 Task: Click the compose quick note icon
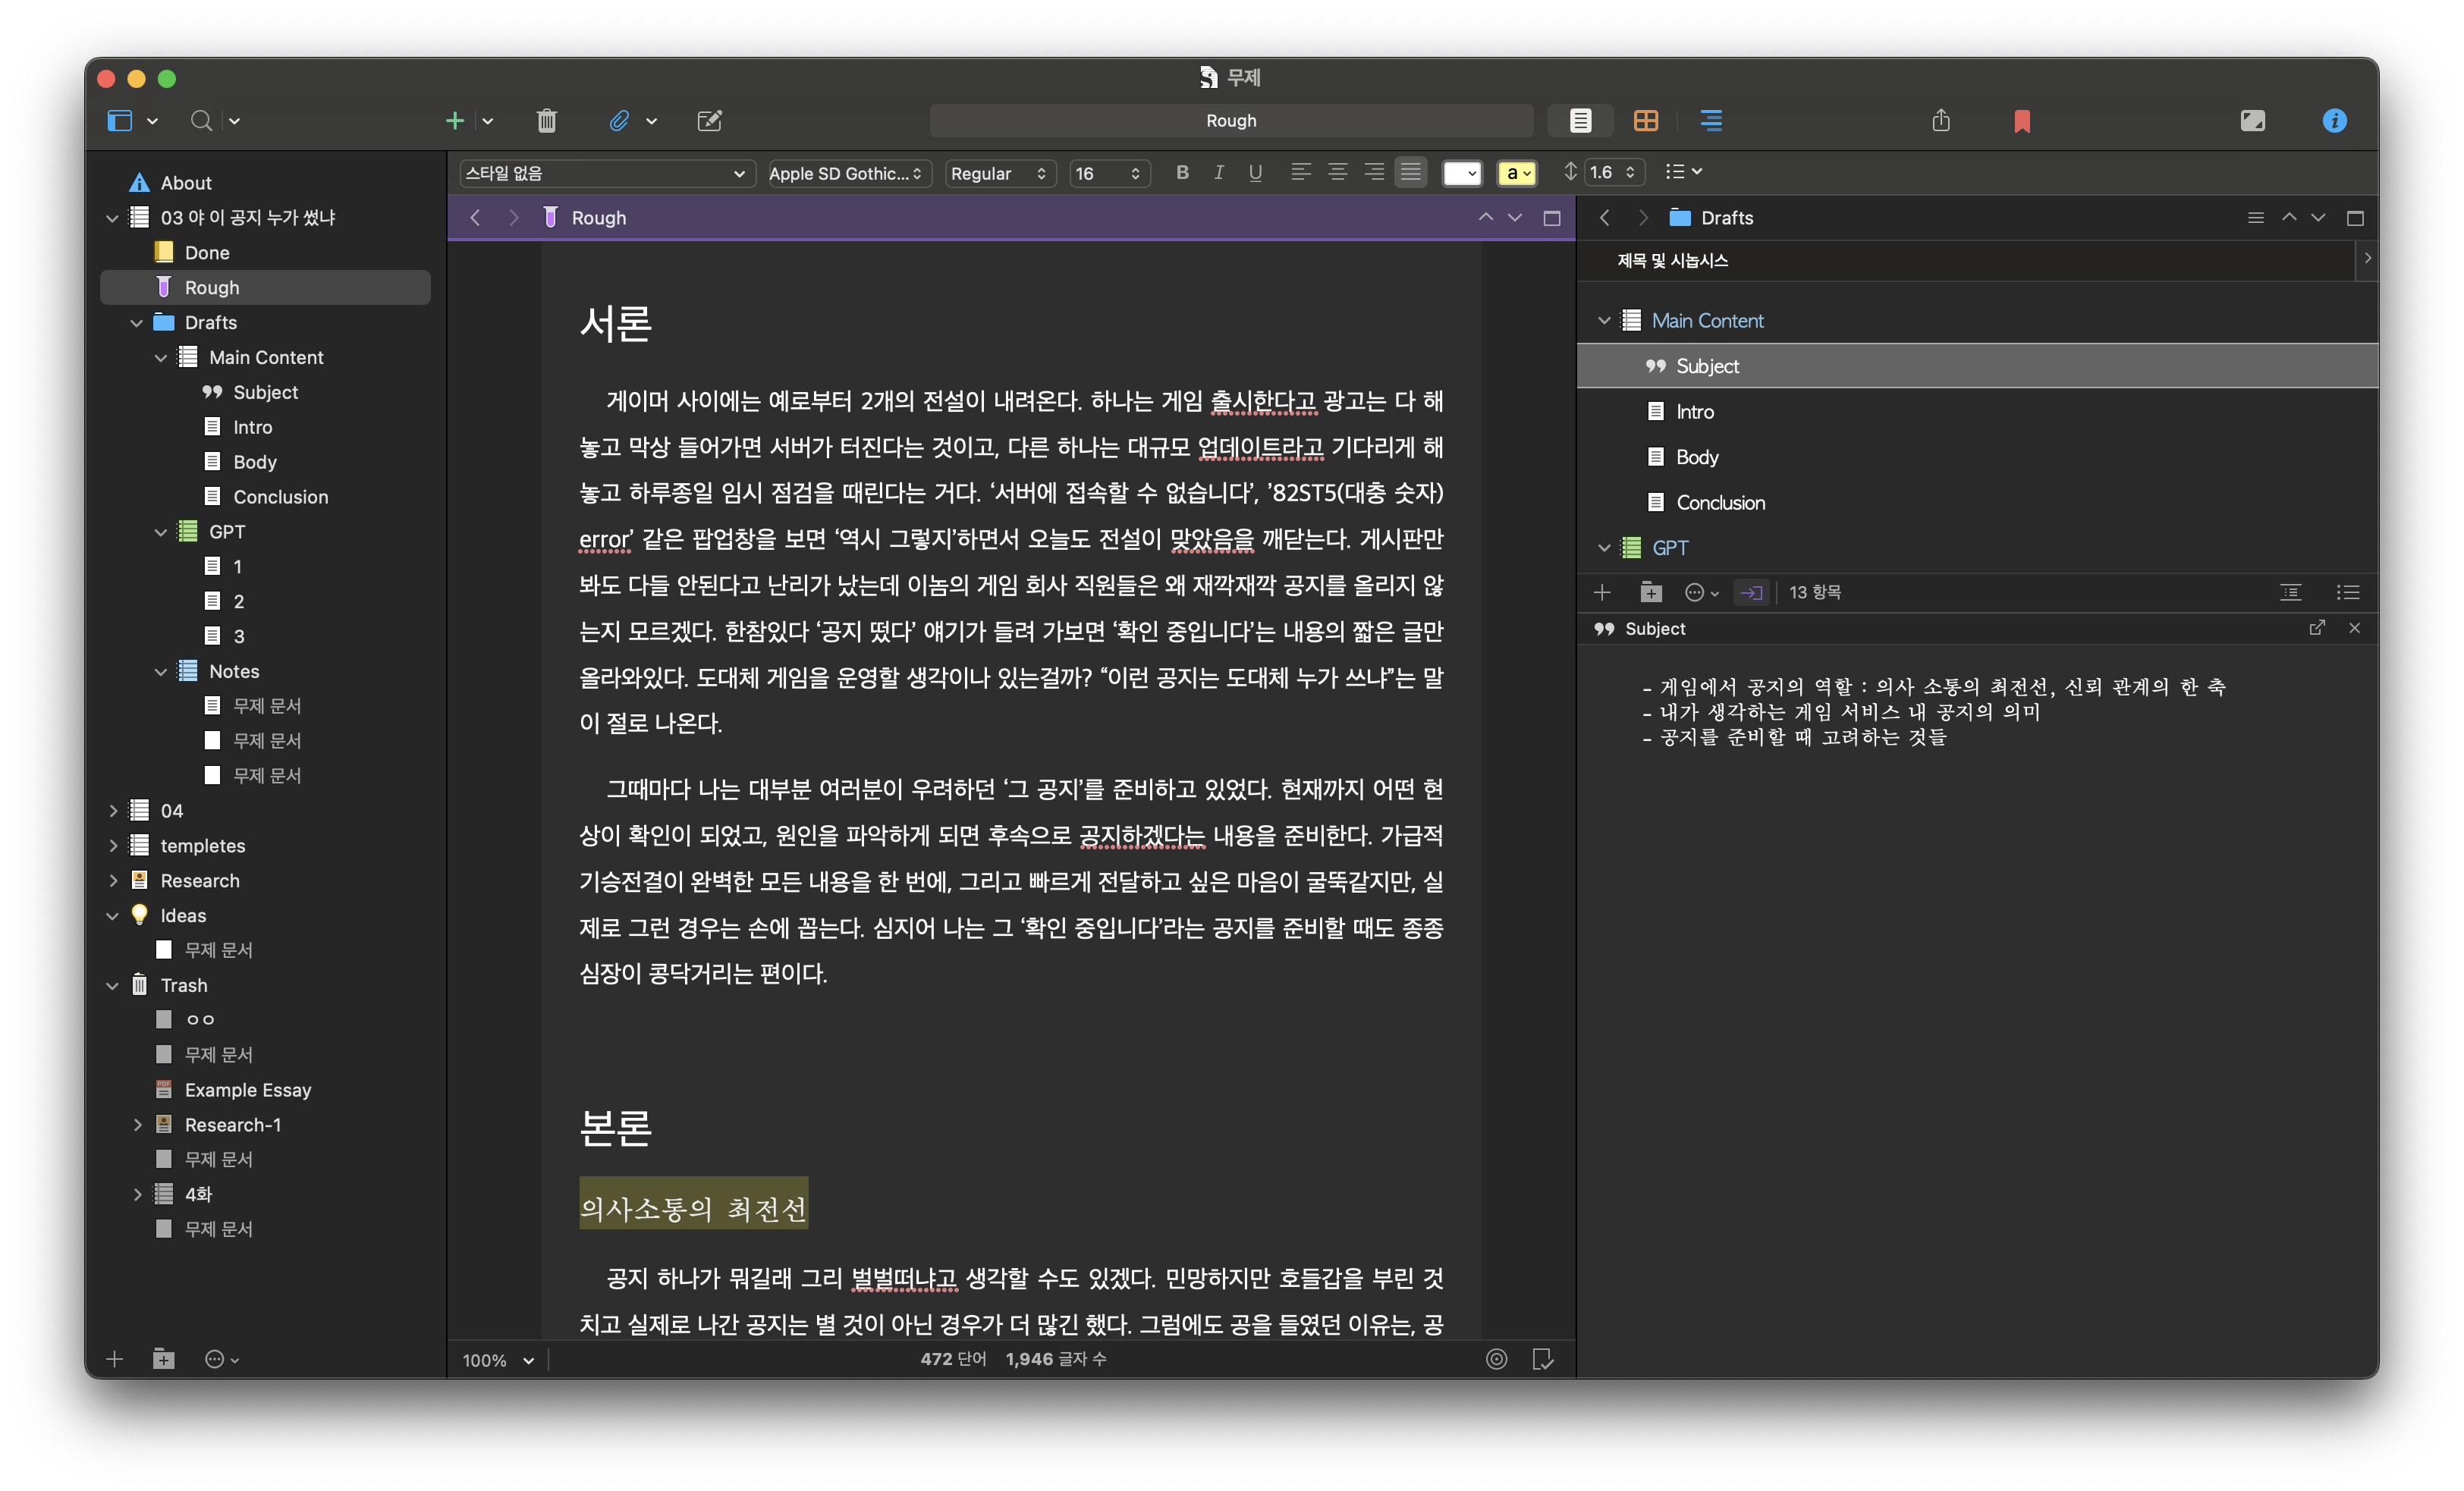tap(709, 121)
